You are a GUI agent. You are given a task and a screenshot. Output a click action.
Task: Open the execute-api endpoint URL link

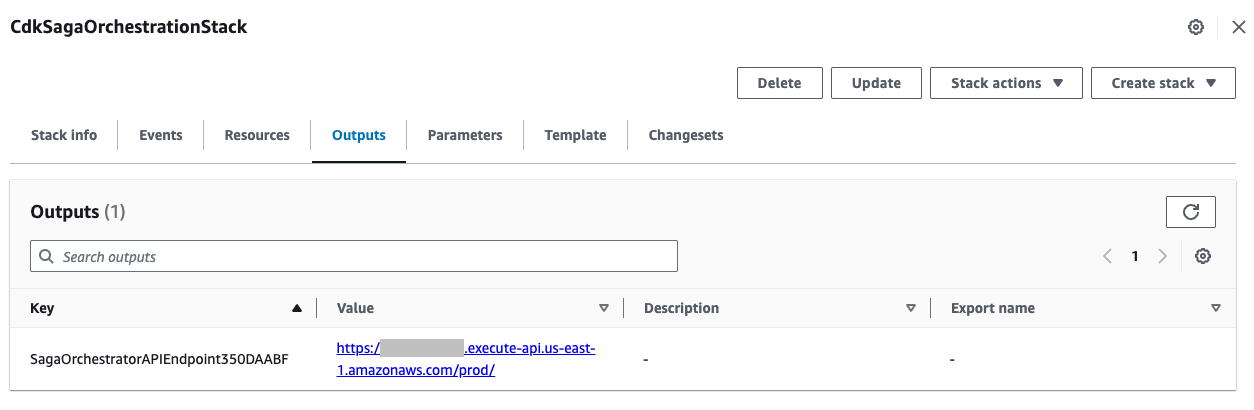[x=466, y=359]
